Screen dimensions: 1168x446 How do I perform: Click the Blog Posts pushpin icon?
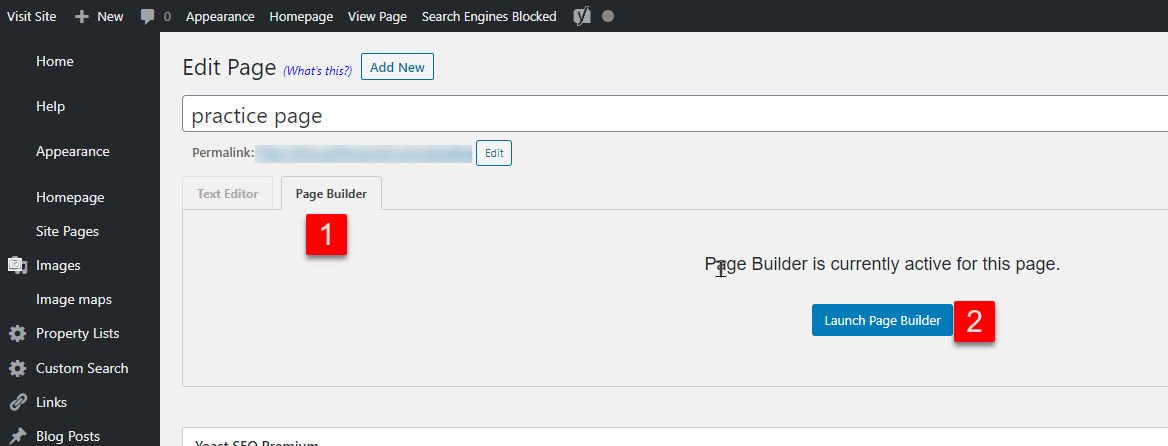click(x=17, y=436)
